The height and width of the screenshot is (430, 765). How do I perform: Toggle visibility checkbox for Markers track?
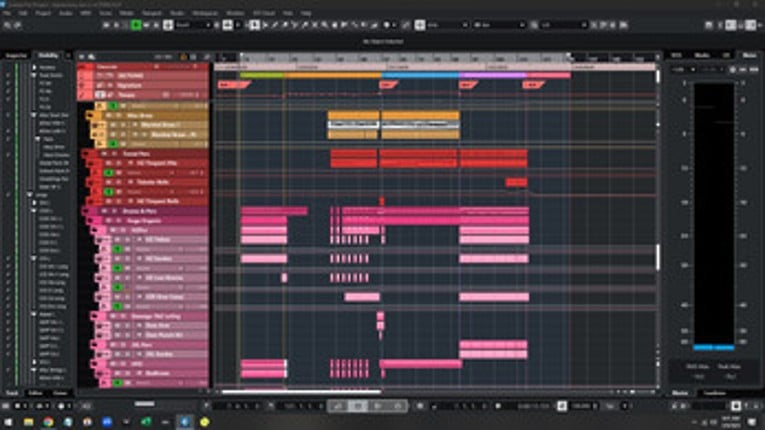pos(9,68)
